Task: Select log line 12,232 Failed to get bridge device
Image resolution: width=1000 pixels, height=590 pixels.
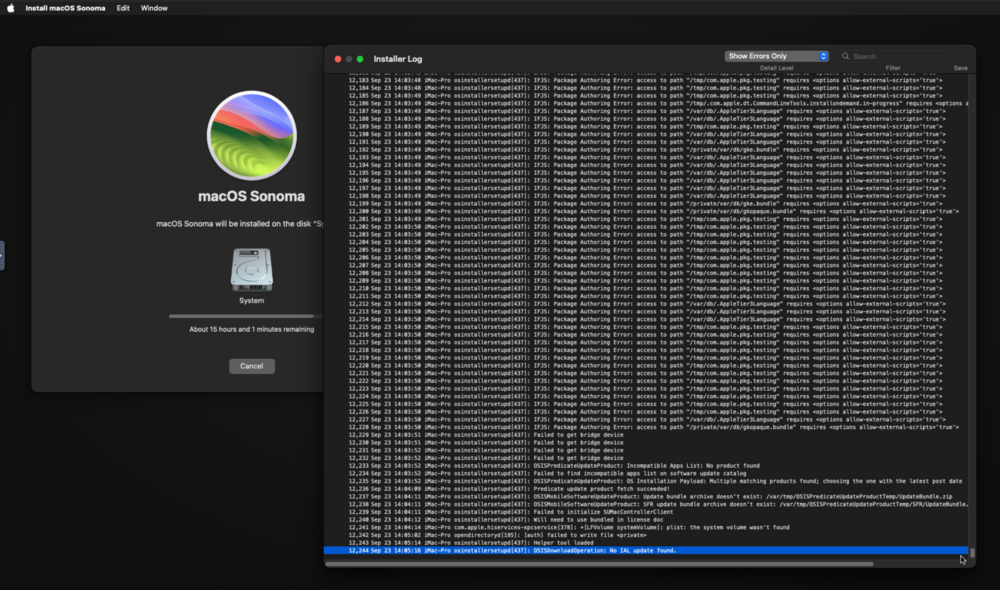Action: coord(645,458)
